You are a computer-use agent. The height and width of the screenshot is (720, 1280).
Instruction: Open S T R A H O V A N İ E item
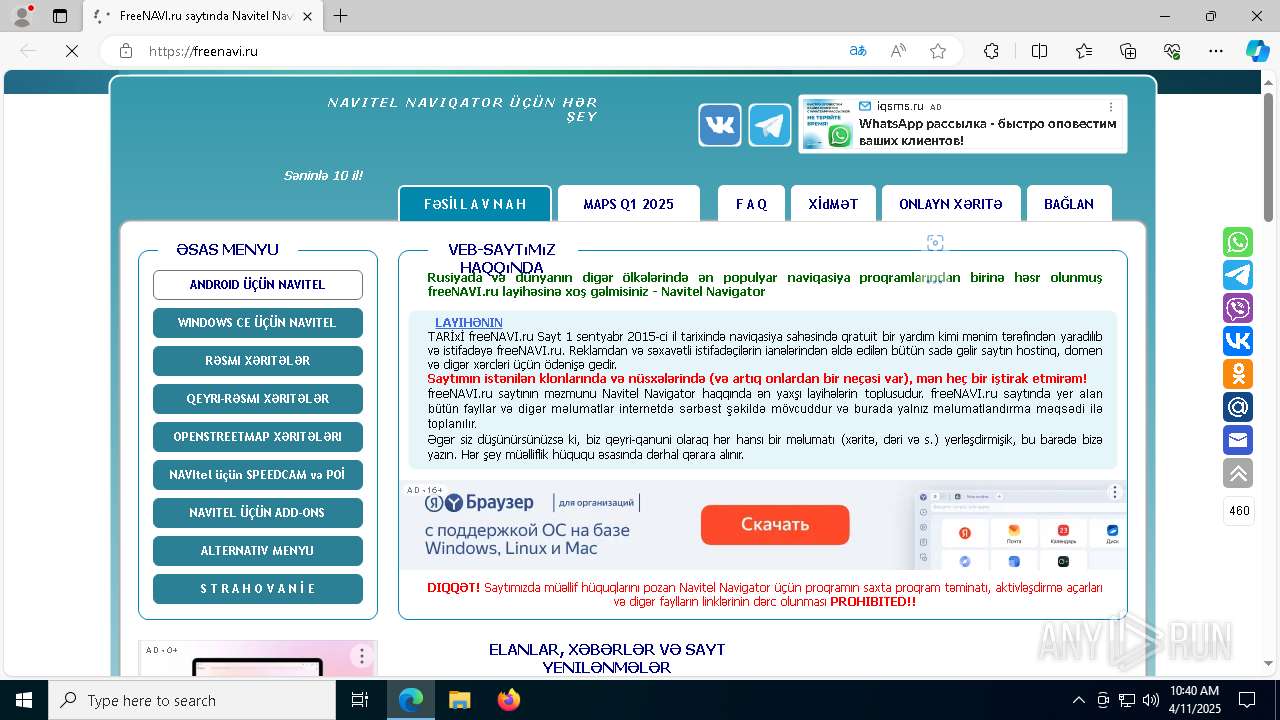coord(258,589)
